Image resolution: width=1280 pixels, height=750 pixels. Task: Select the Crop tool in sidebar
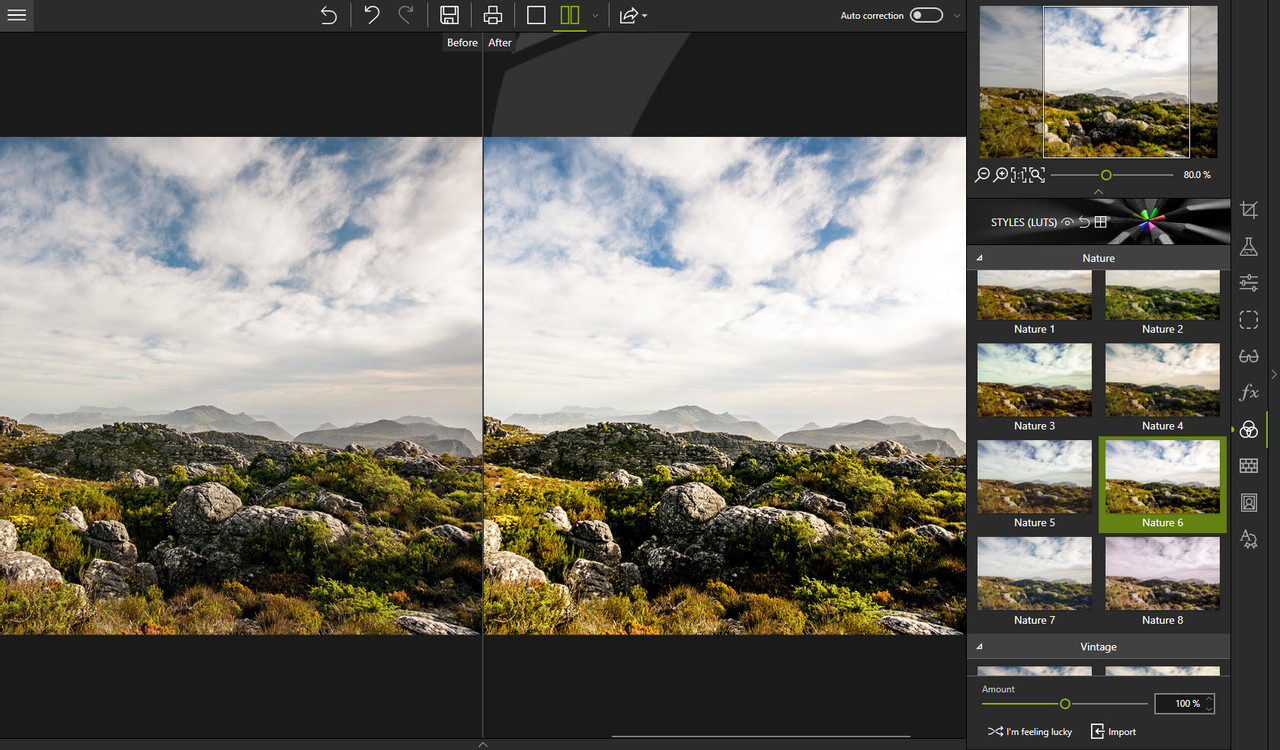click(1248, 209)
